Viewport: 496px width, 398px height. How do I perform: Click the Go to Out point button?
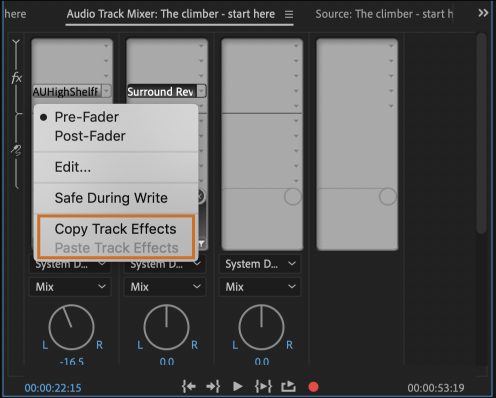[x=213, y=387]
